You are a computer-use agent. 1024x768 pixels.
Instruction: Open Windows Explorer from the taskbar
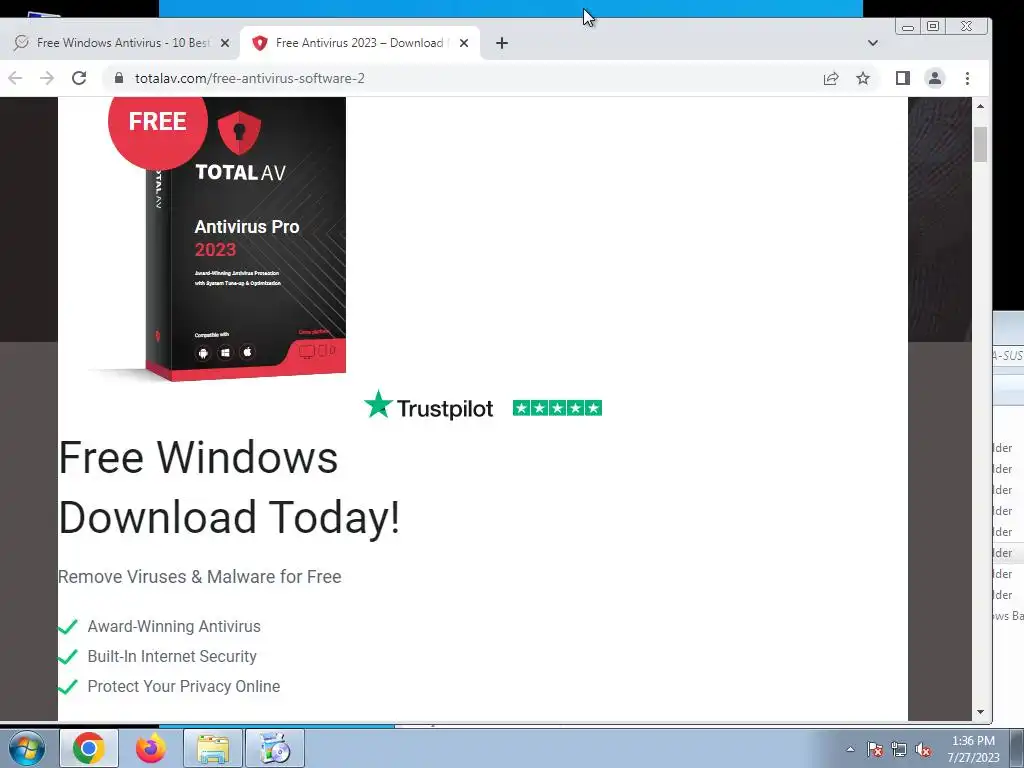point(213,748)
